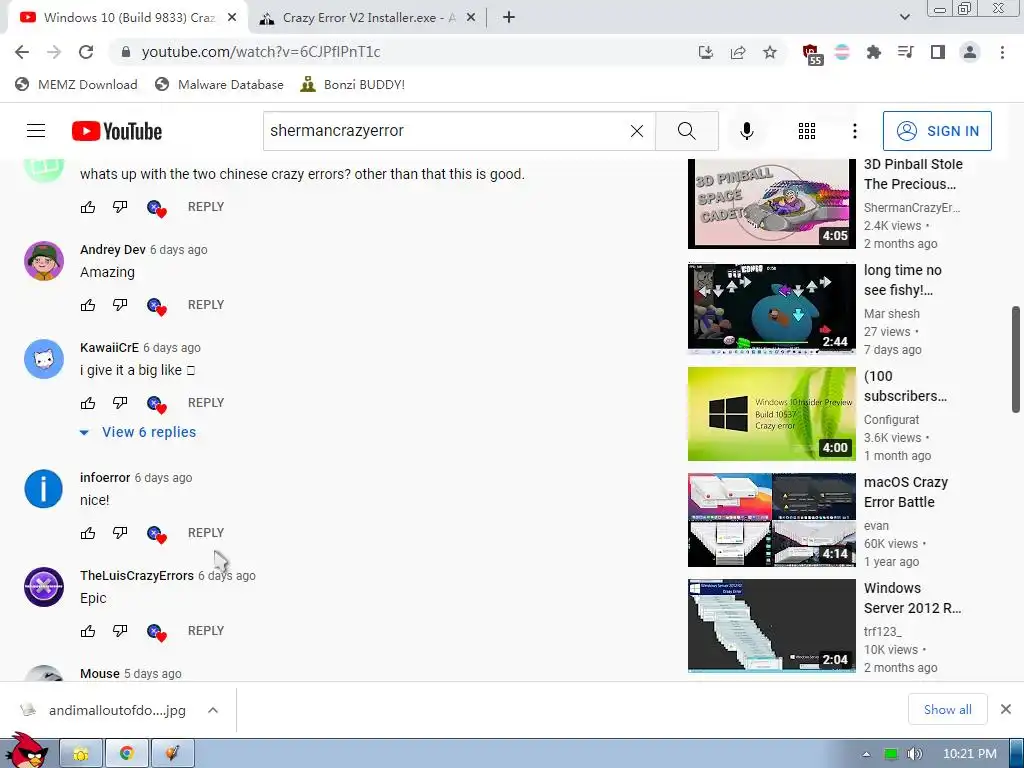Screen dimensions: 1024x768
Task: Open the 100 subscribers video title
Action: [x=905, y=386]
